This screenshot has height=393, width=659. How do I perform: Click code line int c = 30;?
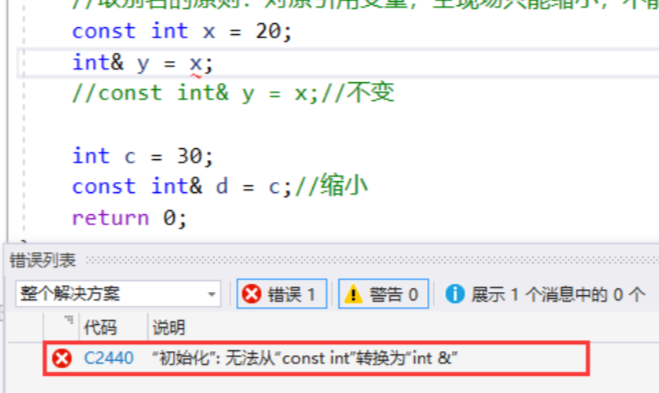[142, 156]
